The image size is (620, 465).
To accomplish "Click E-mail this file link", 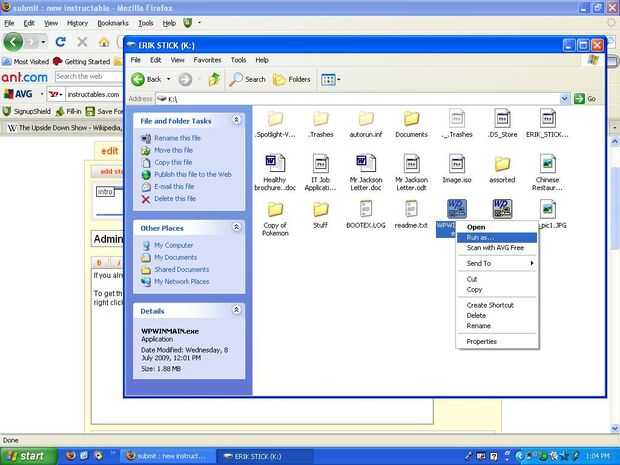I will [x=174, y=187].
